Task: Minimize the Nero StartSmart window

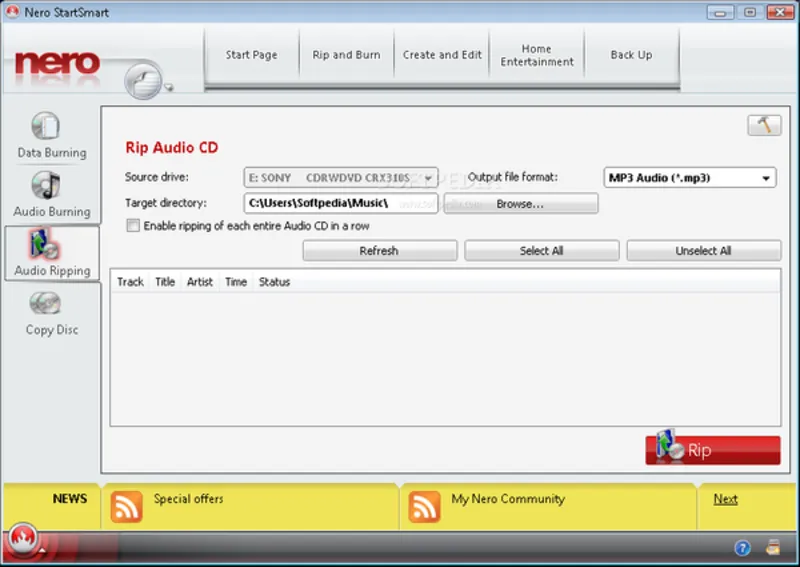Action: point(720,12)
